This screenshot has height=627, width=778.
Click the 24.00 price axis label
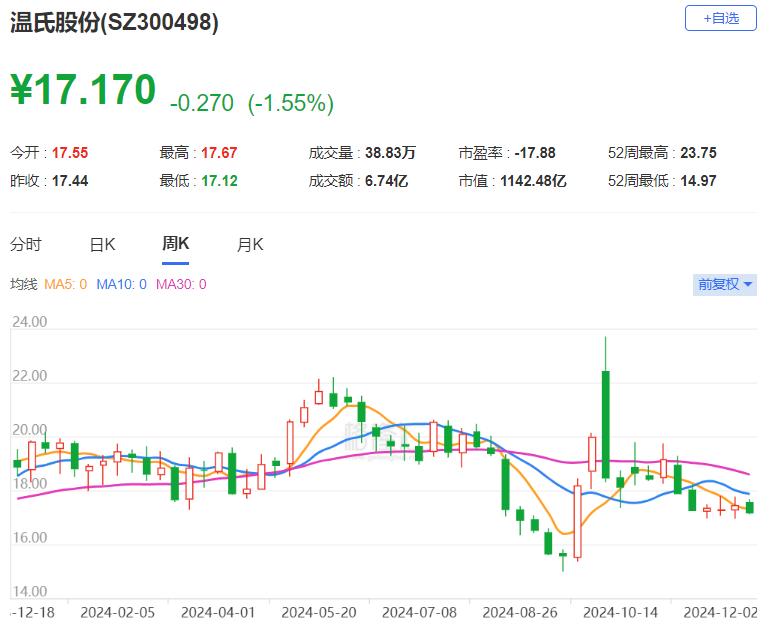30,323
